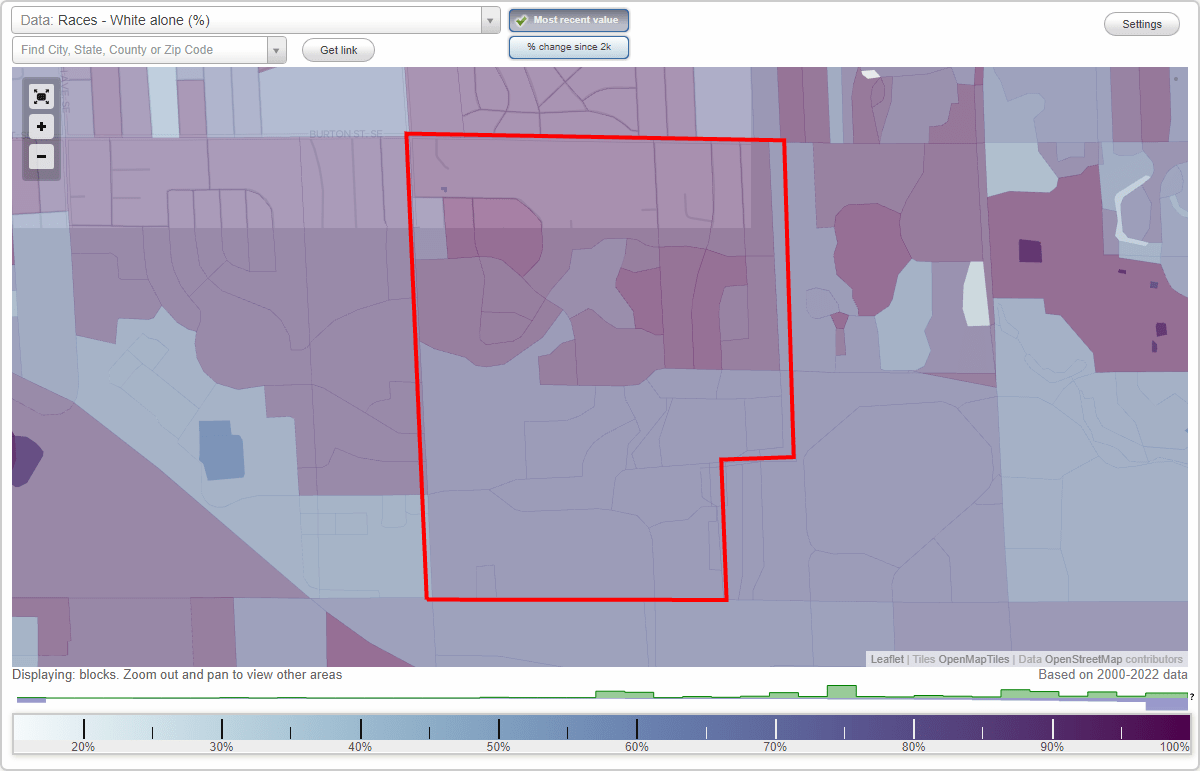Viewport: 1200px width, 771px height.
Task: Open the OpenStreetMap contributors link
Action: pyautogui.click(x=1090, y=659)
